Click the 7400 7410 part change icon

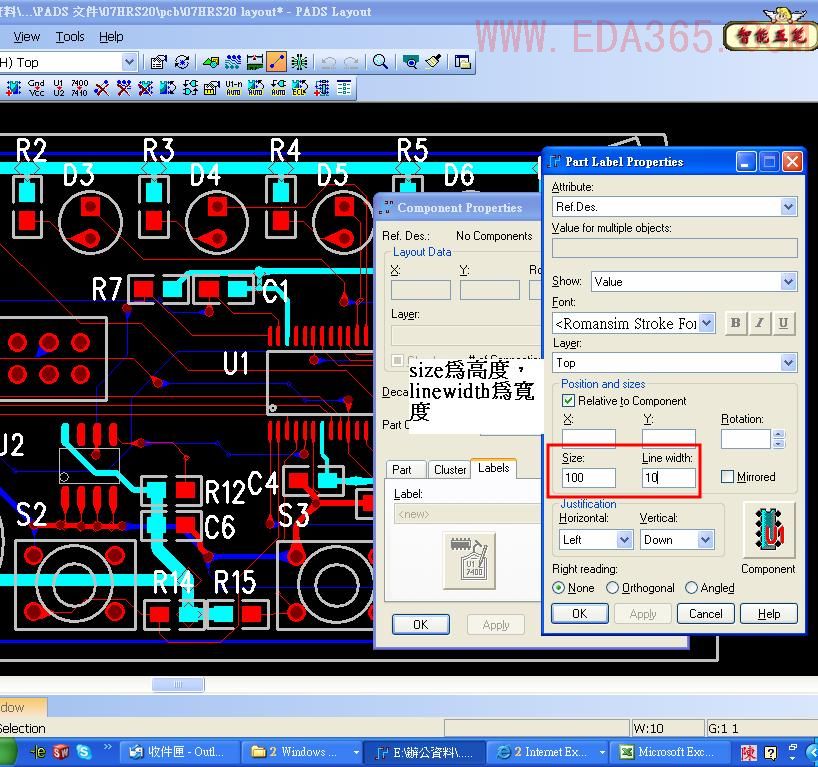(80, 88)
